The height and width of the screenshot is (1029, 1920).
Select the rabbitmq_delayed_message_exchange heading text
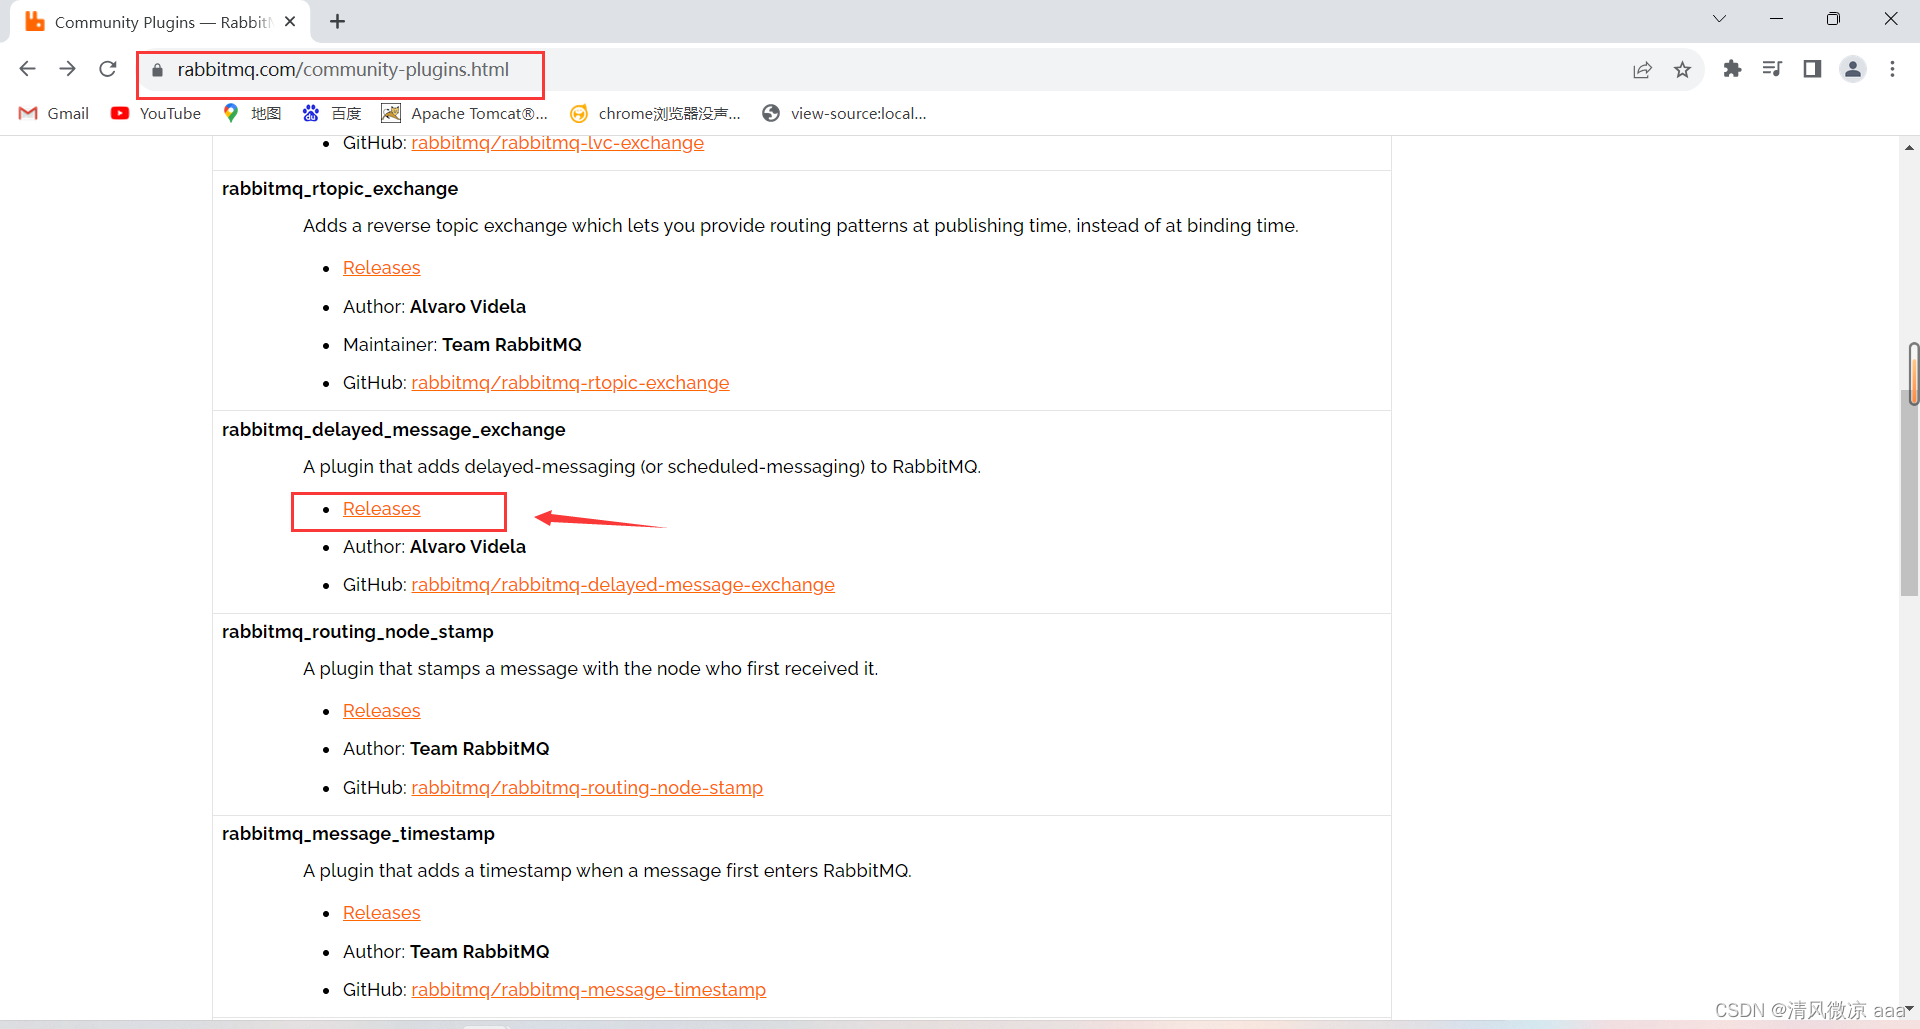(393, 430)
